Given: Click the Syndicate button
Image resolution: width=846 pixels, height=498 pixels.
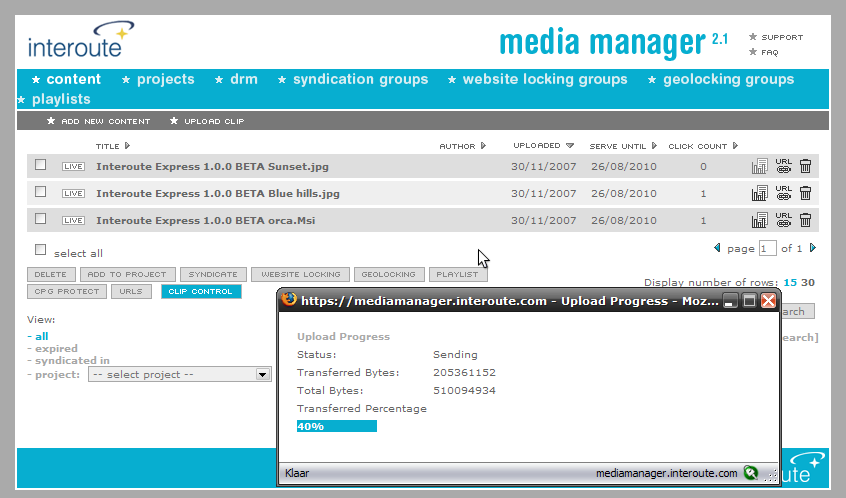Looking at the screenshot, I should [x=213, y=275].
